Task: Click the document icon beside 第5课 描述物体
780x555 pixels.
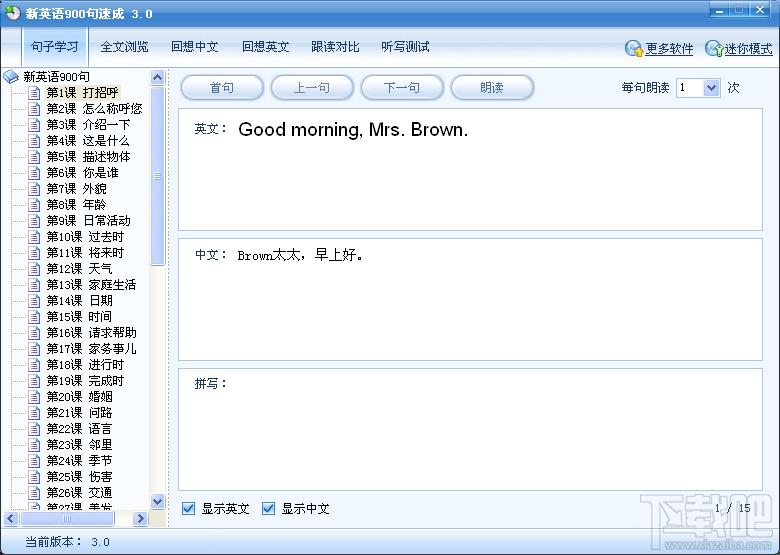Action: click(x=34, y=157)
